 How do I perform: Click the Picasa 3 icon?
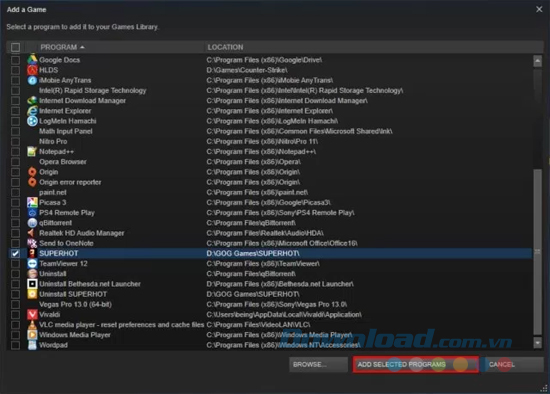click(x=32, y=202)
